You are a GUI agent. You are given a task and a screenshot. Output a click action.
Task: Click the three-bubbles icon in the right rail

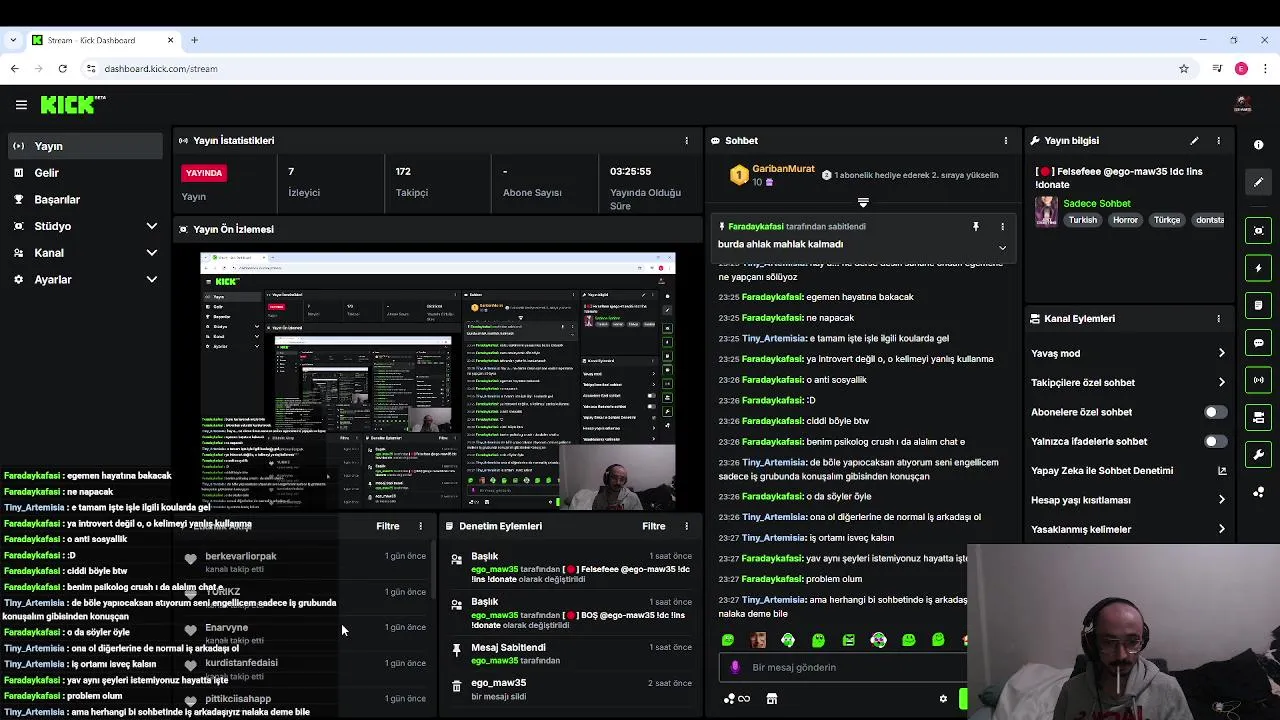point(1258,492)
